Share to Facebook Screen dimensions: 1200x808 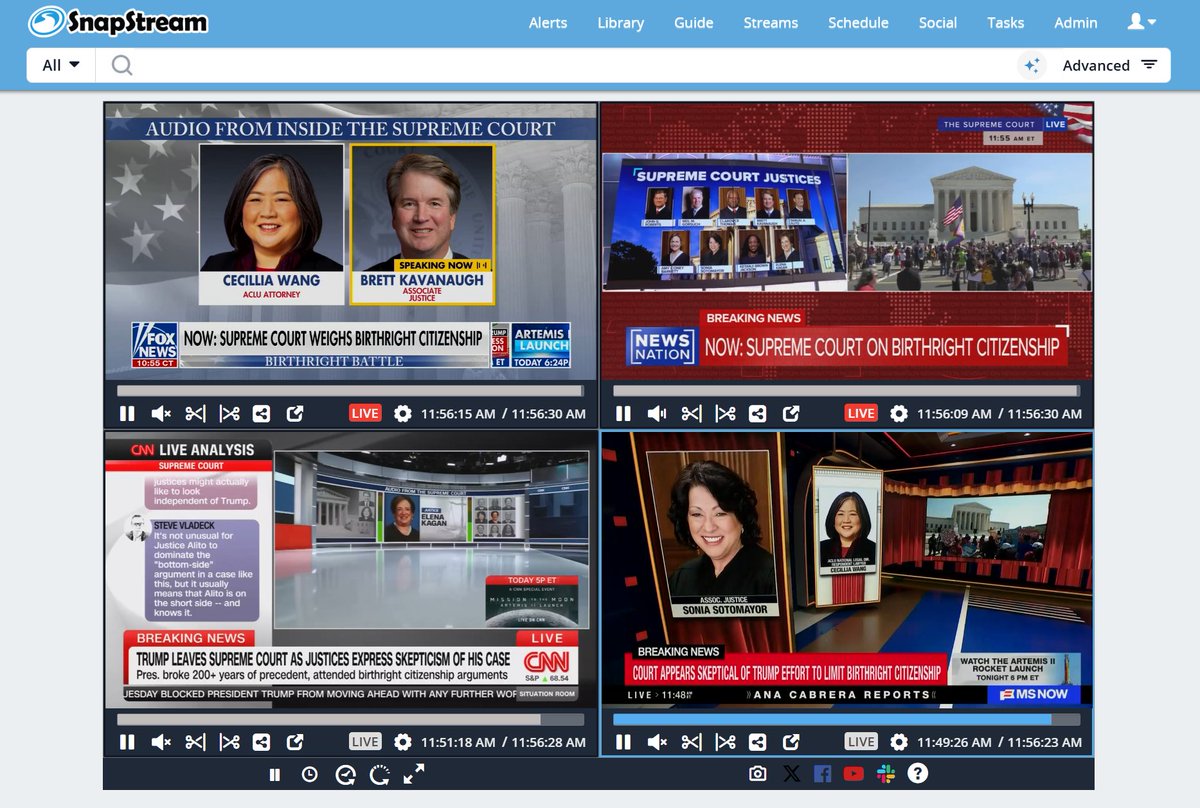823,774
